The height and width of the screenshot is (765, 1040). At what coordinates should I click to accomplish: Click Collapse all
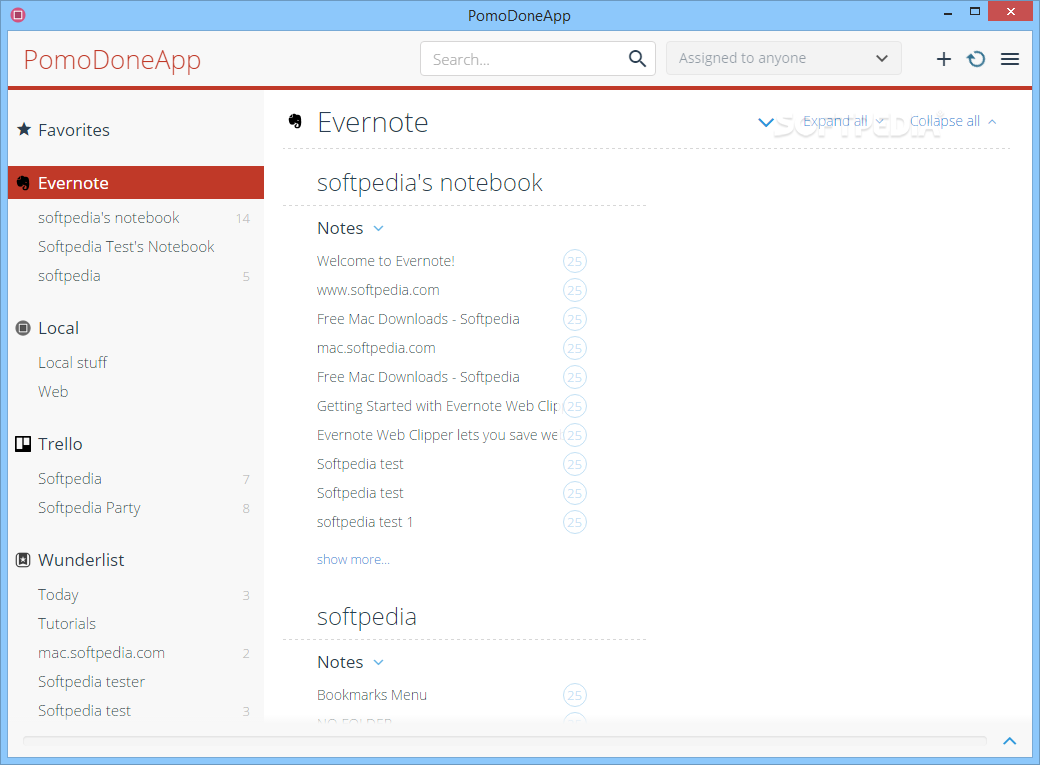(944, 121)
